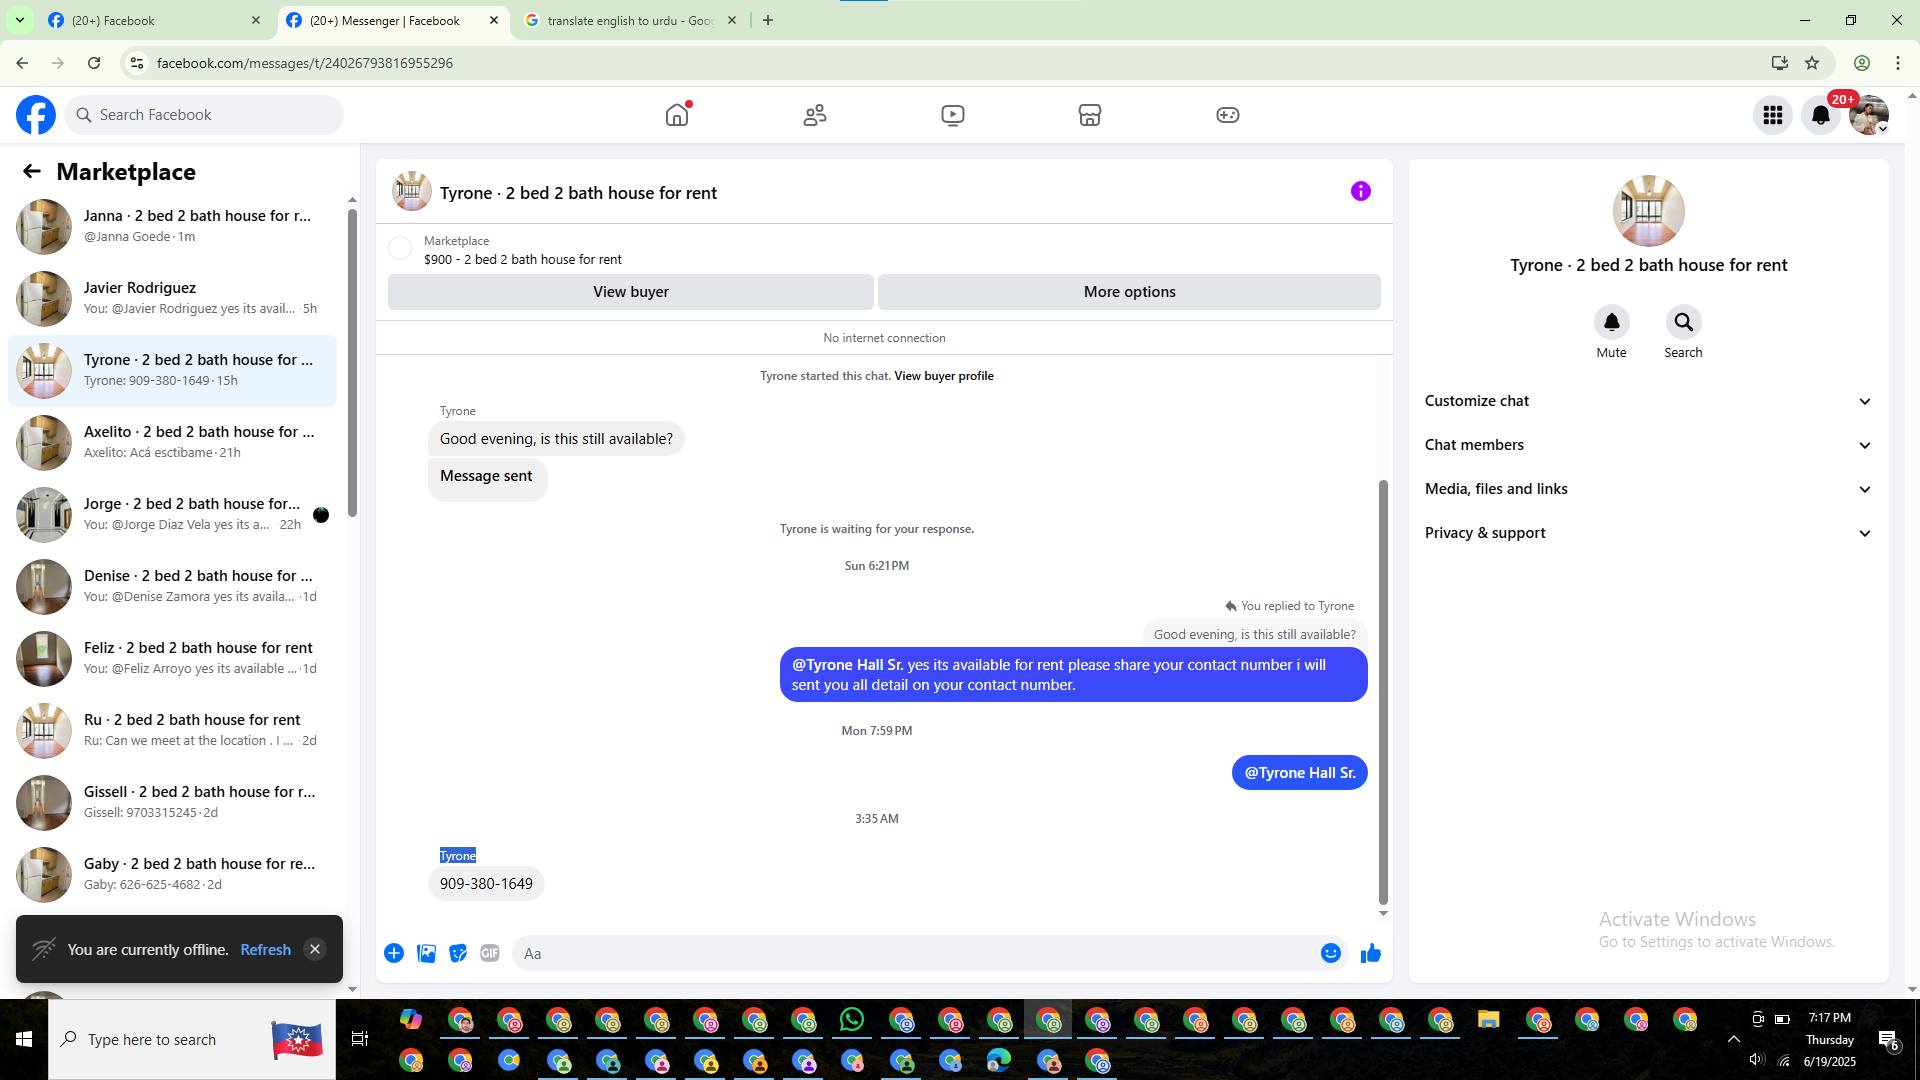Click the More options button

click(x=1130, y=292)
